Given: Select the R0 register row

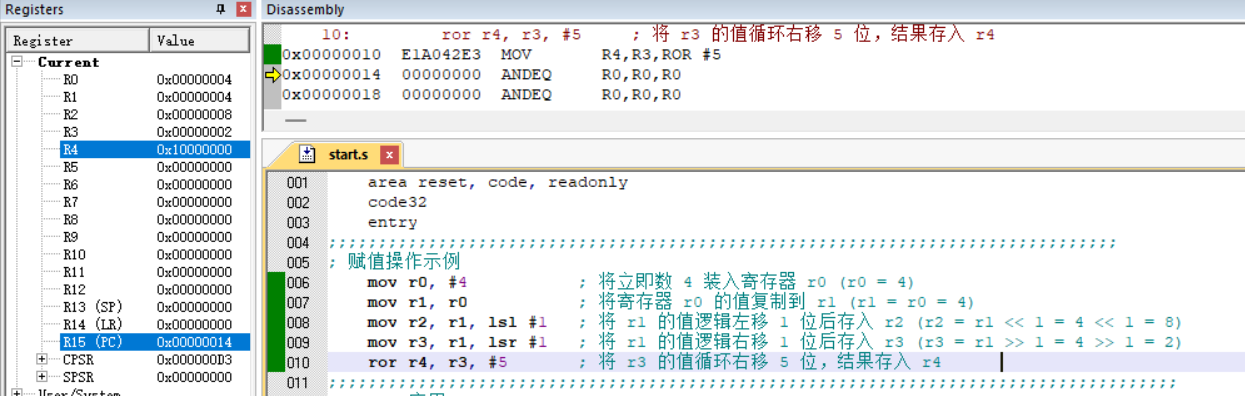Looking at the screenshot, I should click(x=128, y=79).
